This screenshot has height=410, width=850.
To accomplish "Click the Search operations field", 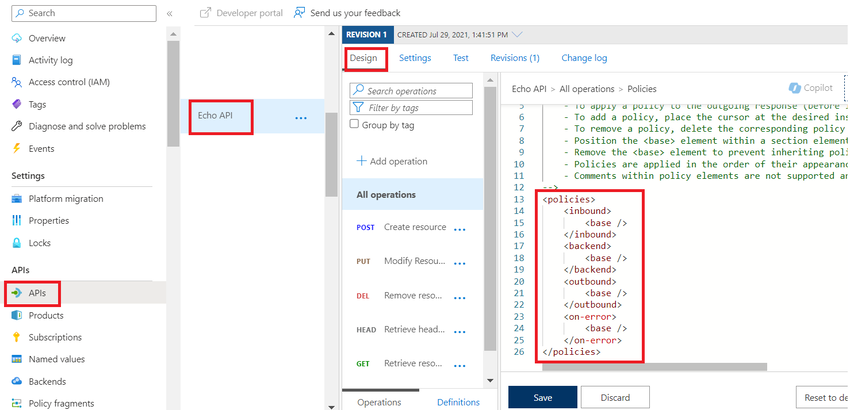I will pyautogui.click(x=411, y=91).
